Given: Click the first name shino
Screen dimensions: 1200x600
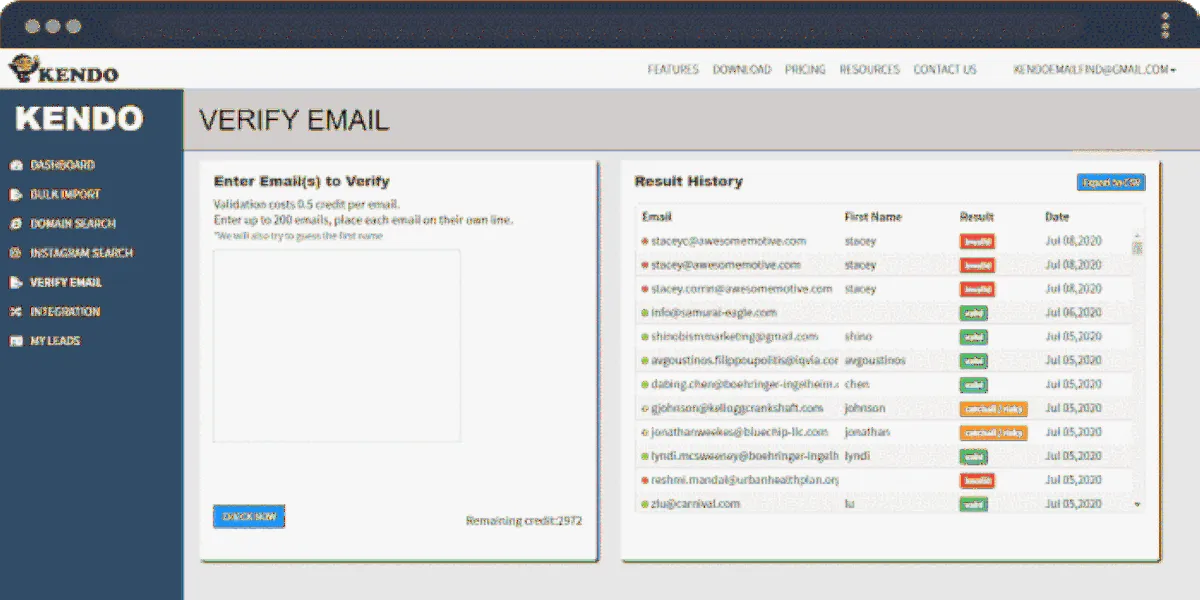Looking at the screenshot, I should [858, 337].
